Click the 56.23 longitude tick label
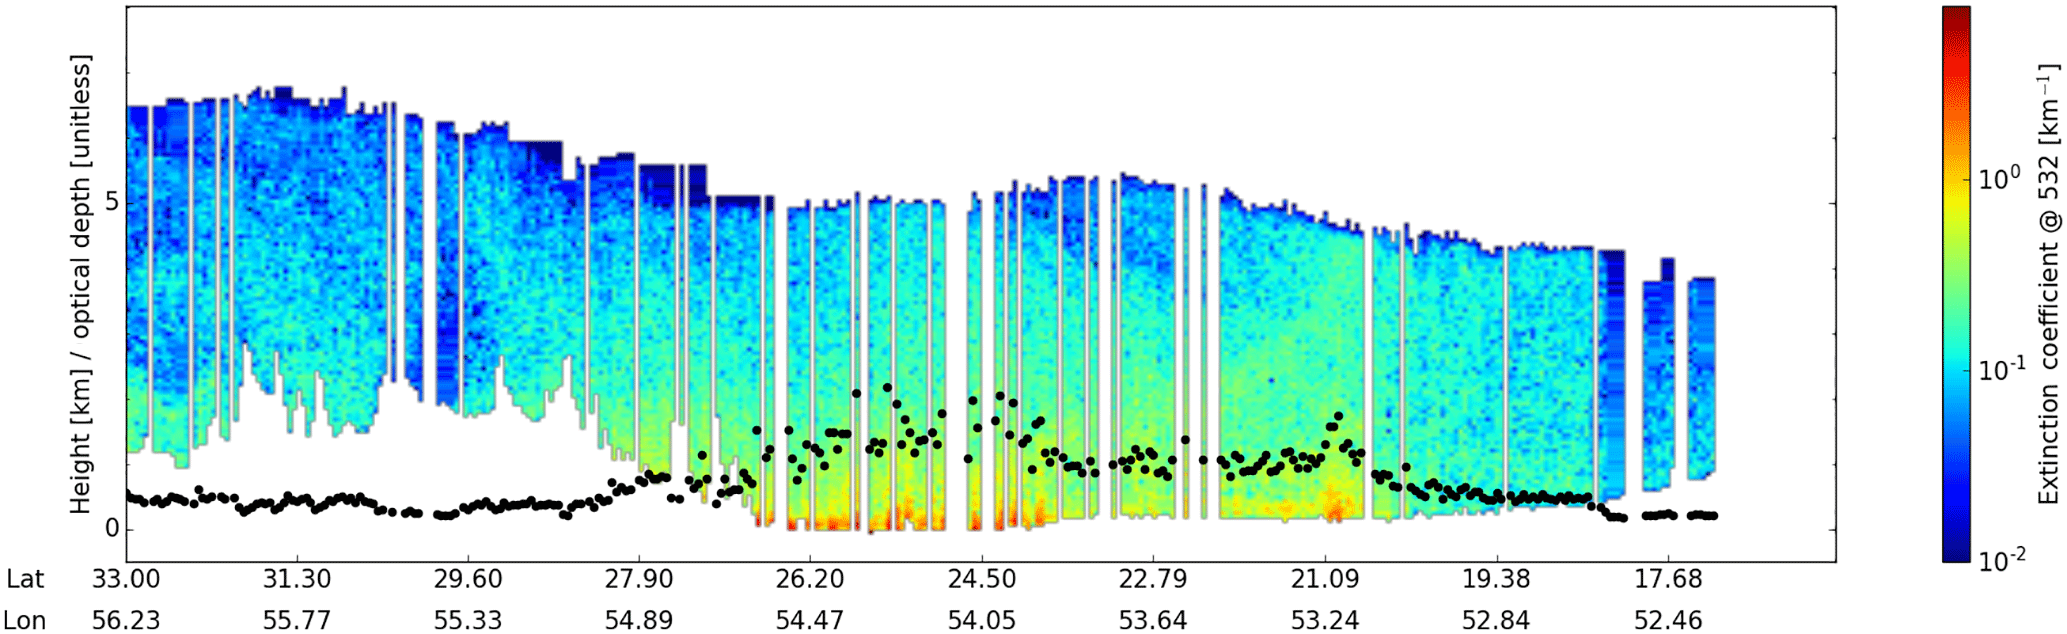Viewport: 2067px width, 634px height. coord(126,620)
